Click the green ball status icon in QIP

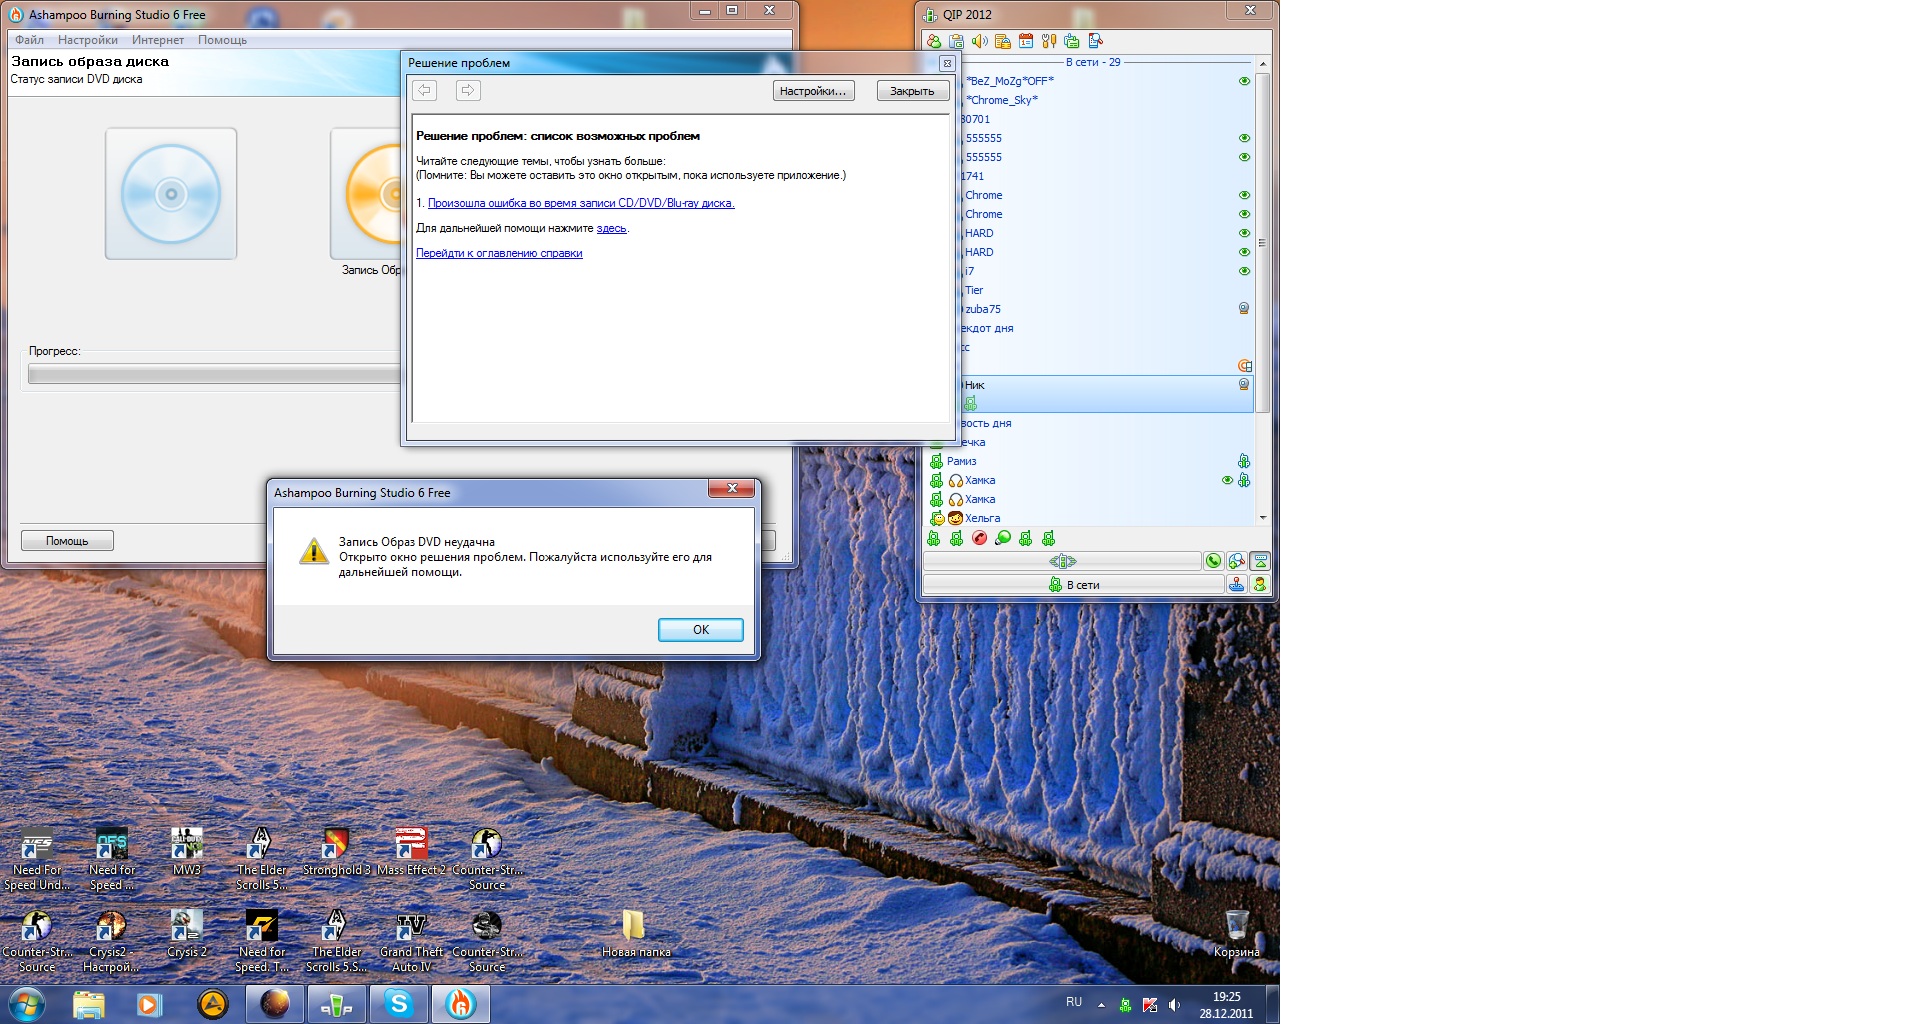click(1002, 538)
